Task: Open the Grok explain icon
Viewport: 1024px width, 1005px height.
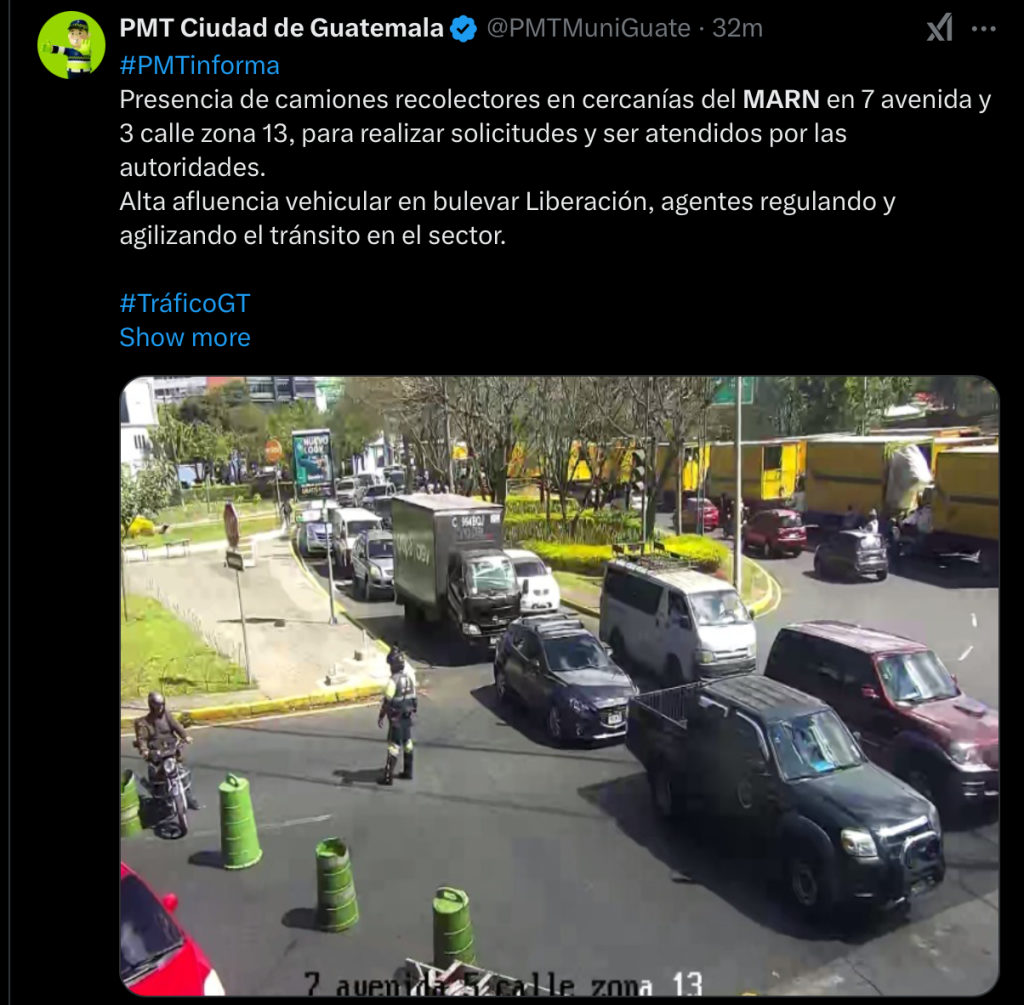Action: [940, 29]
